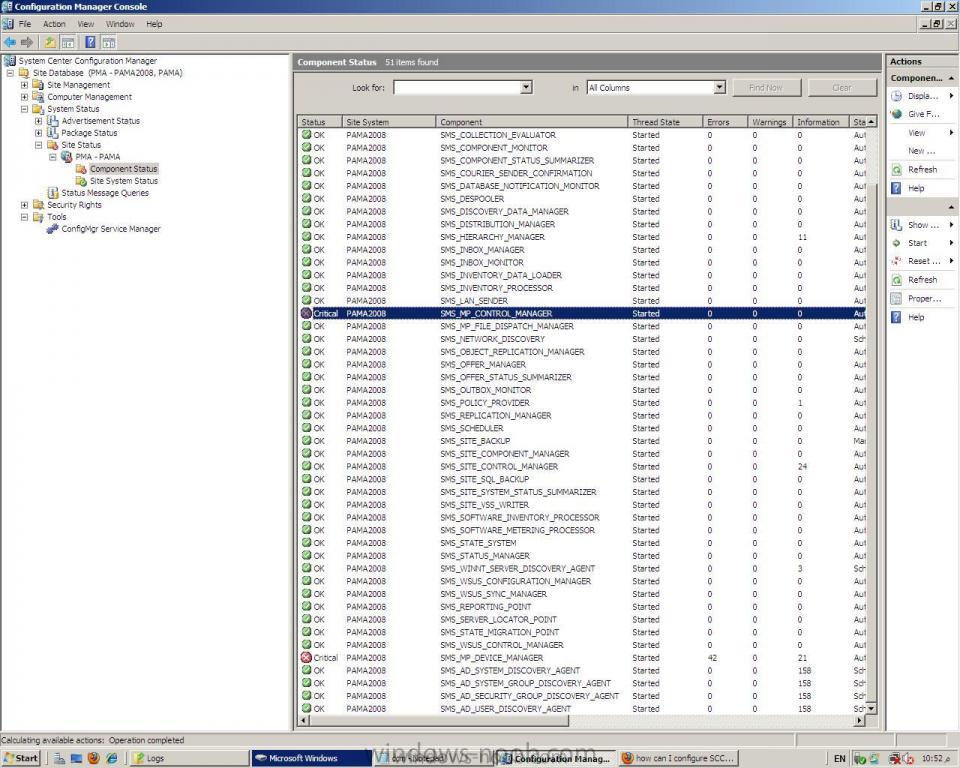Click the EN language indicator in taskbar

coord(839,759)
